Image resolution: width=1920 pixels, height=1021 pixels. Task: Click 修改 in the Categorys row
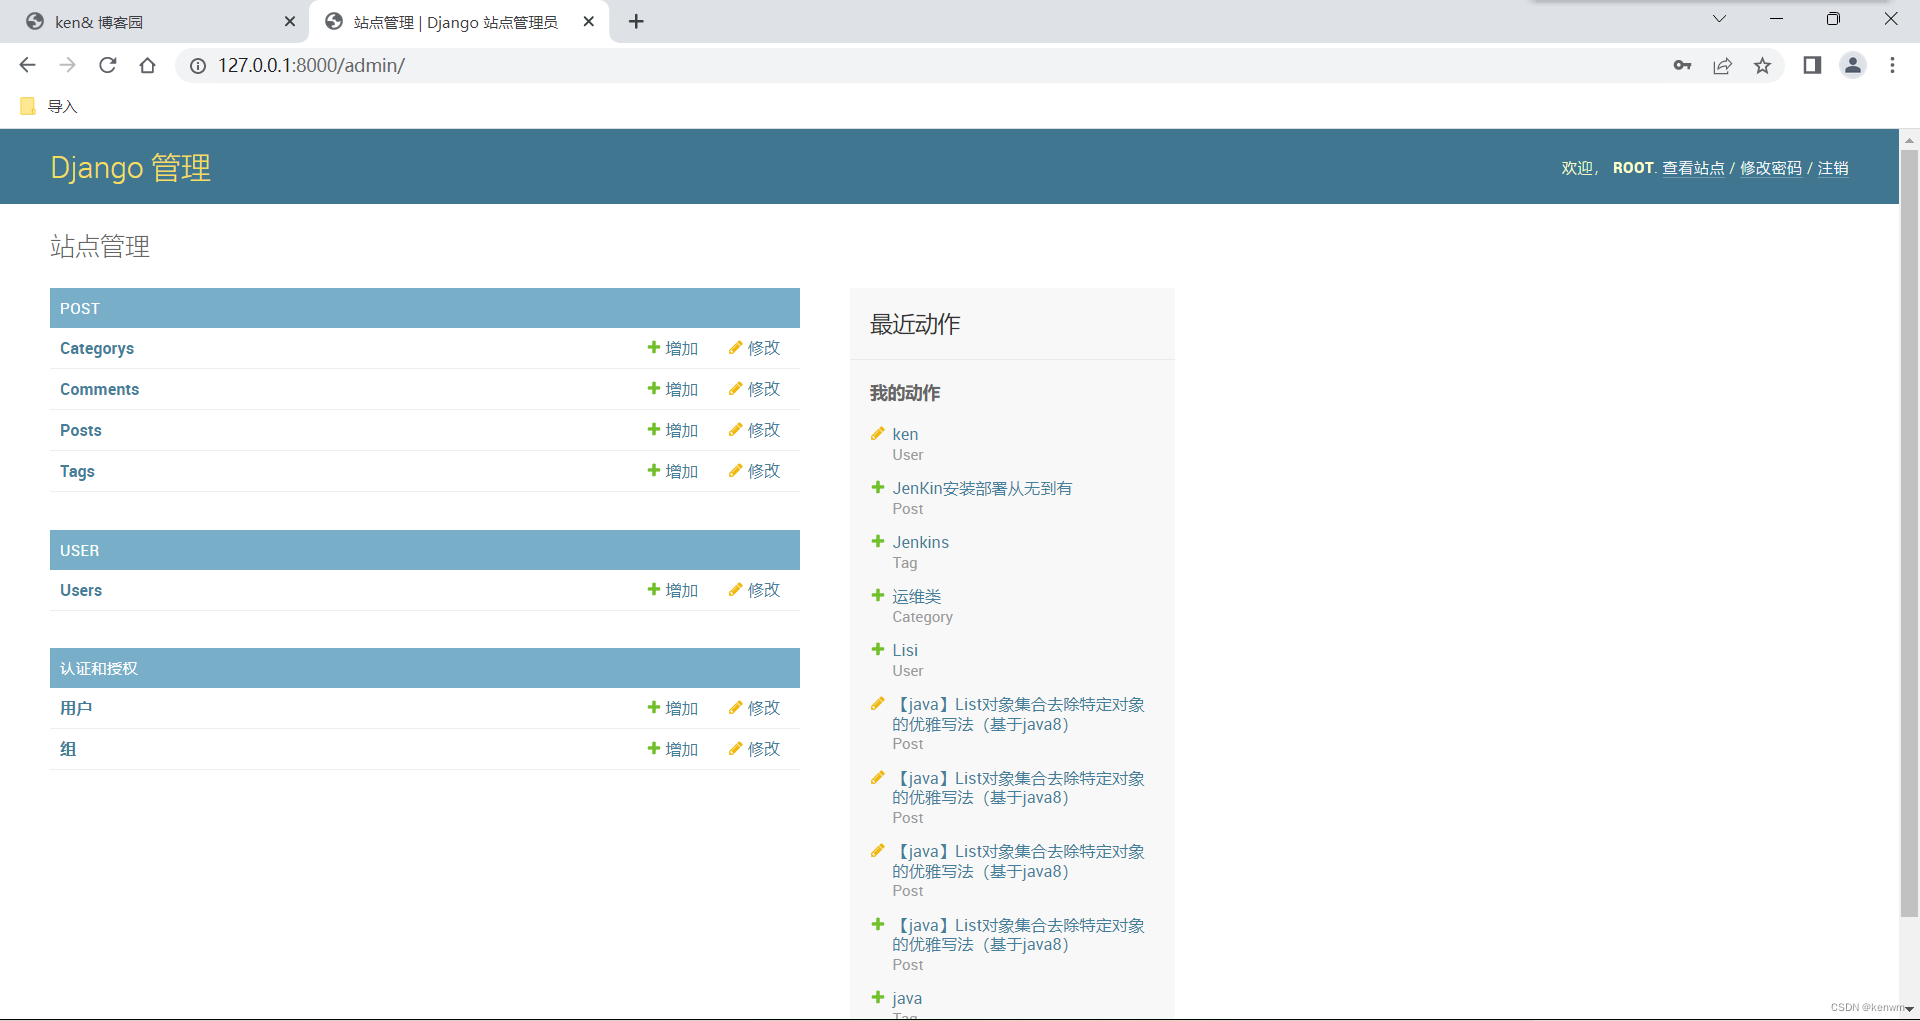[755, 348]
